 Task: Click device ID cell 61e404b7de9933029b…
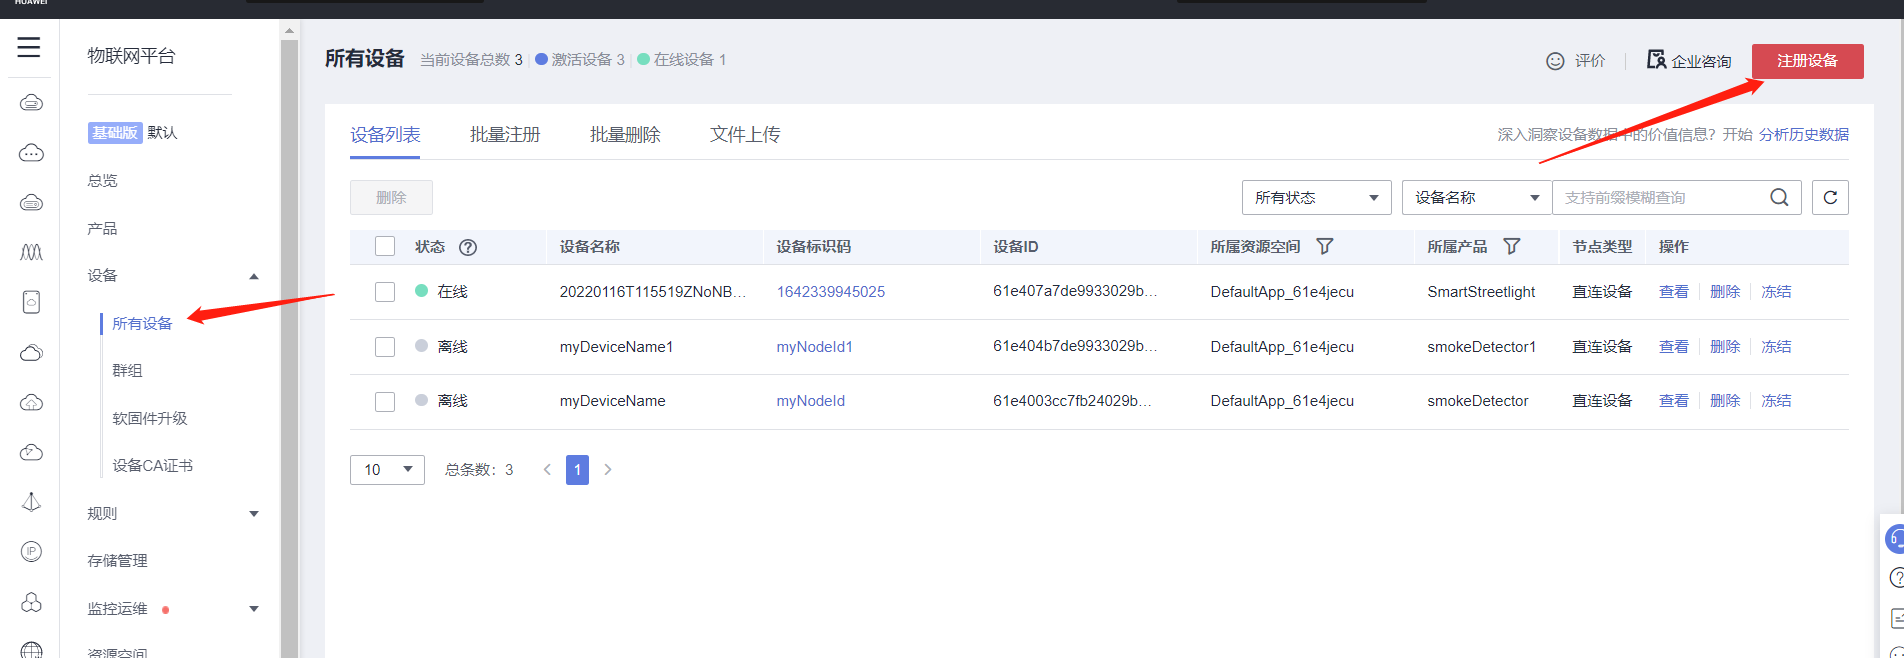click(1075, 346)
